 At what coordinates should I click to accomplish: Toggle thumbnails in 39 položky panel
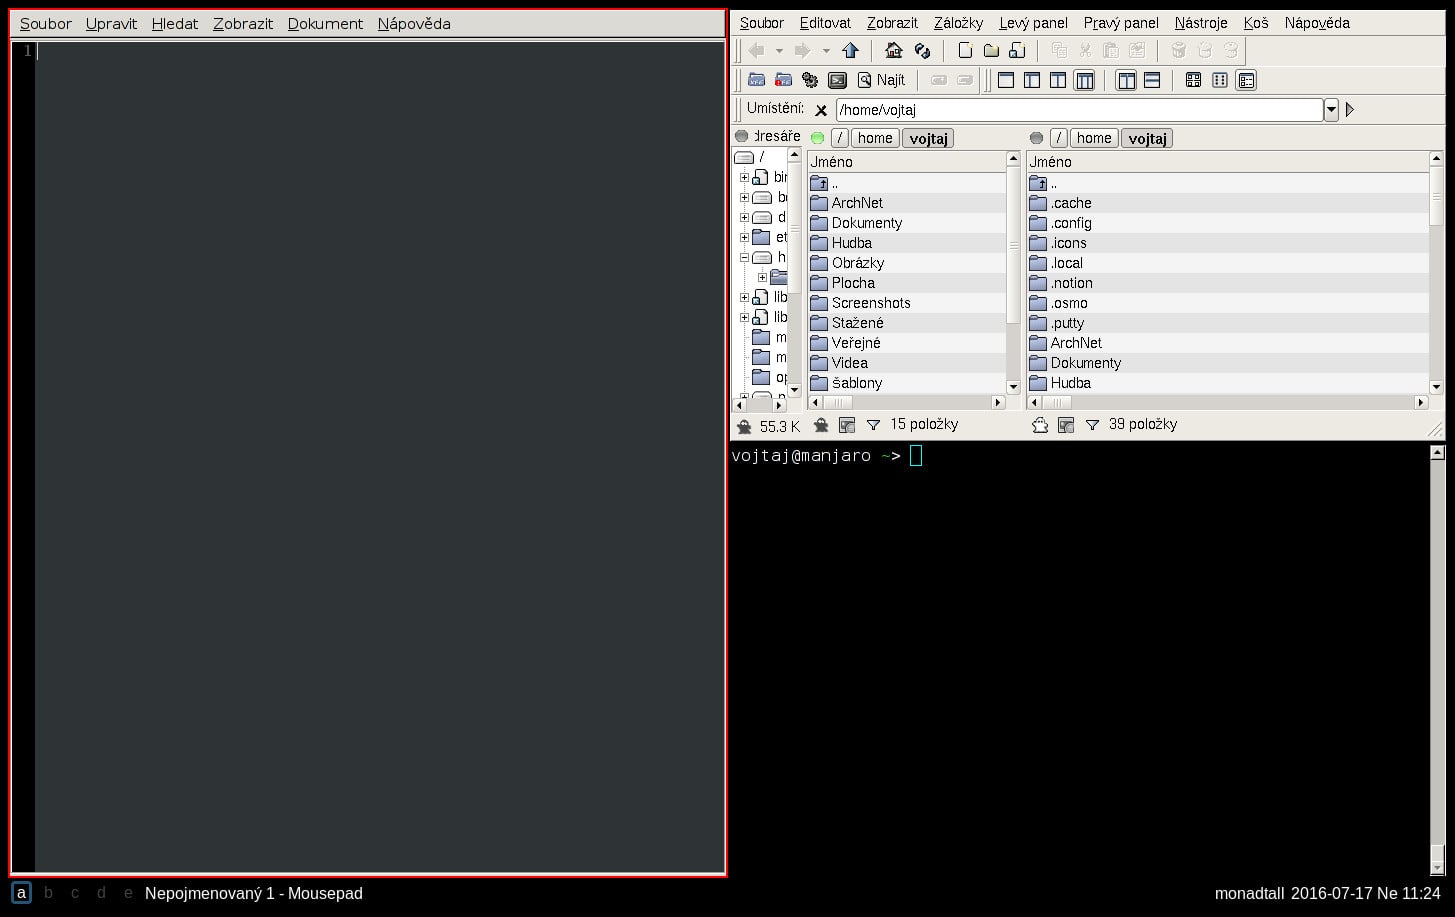coord(1066,425)
